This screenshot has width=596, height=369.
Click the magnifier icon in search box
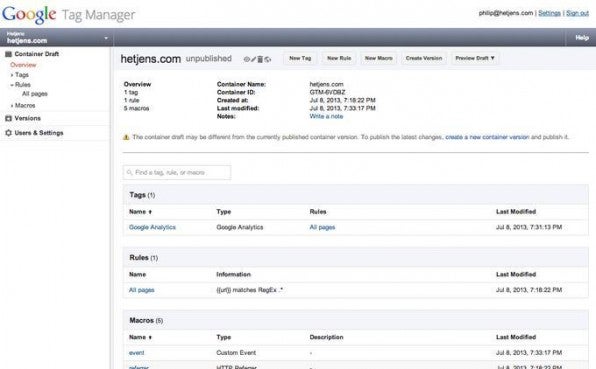click(x=129, y=173)
